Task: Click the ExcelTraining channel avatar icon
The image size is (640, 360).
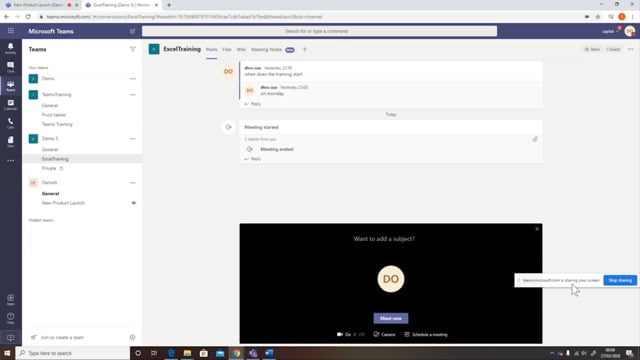Action: point(154,49)
